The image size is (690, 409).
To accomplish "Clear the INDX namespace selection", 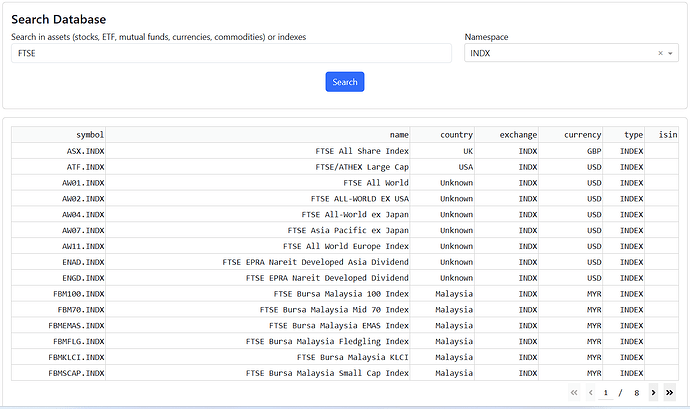I will click(660, 53).
